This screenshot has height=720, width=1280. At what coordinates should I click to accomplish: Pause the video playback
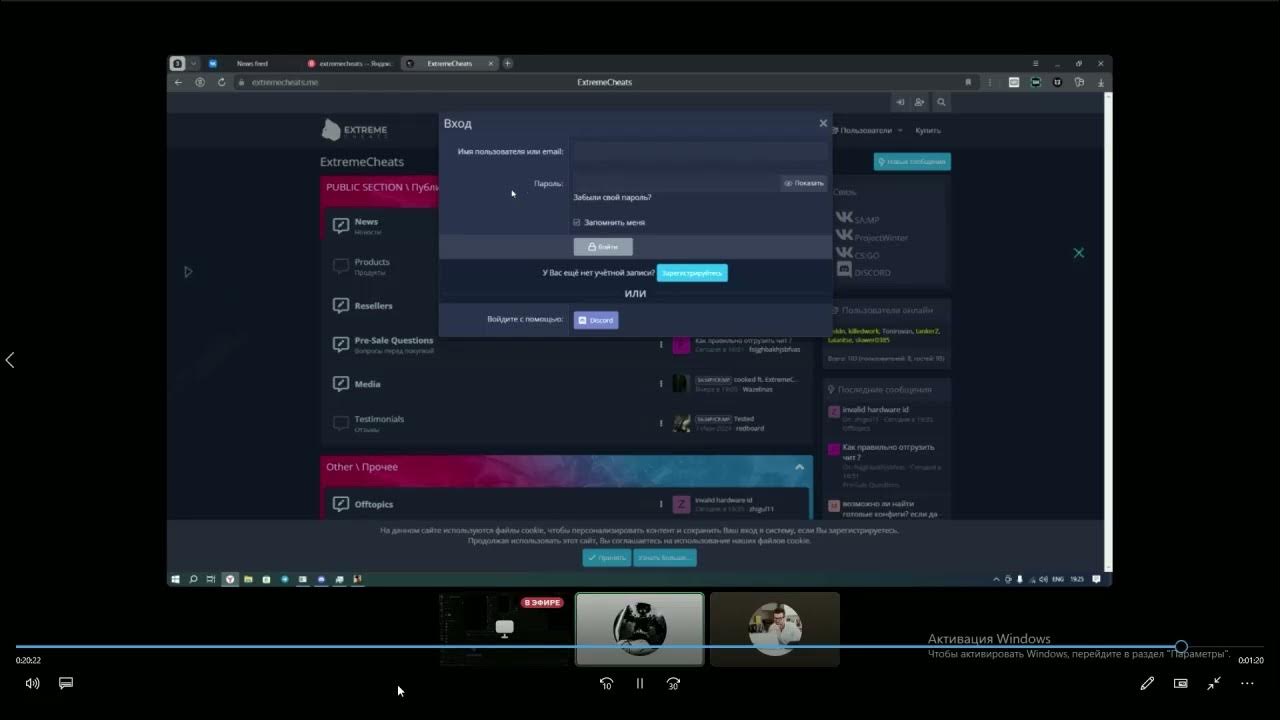[x=640, y=683]
